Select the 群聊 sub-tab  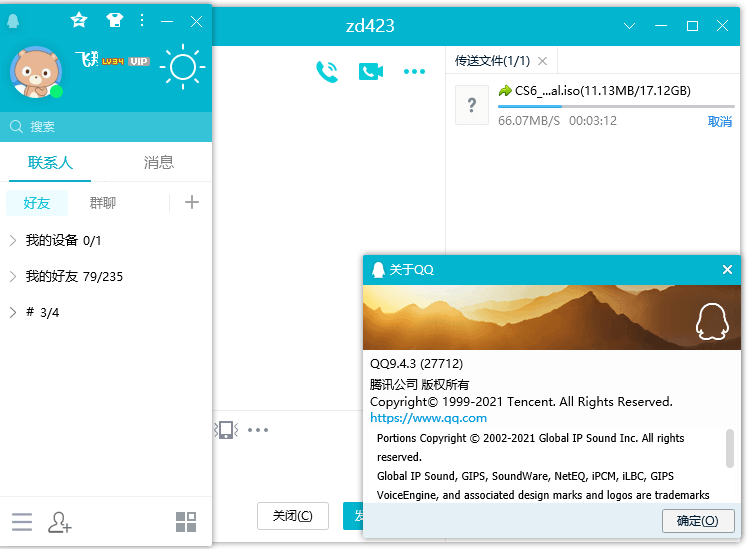103,203
